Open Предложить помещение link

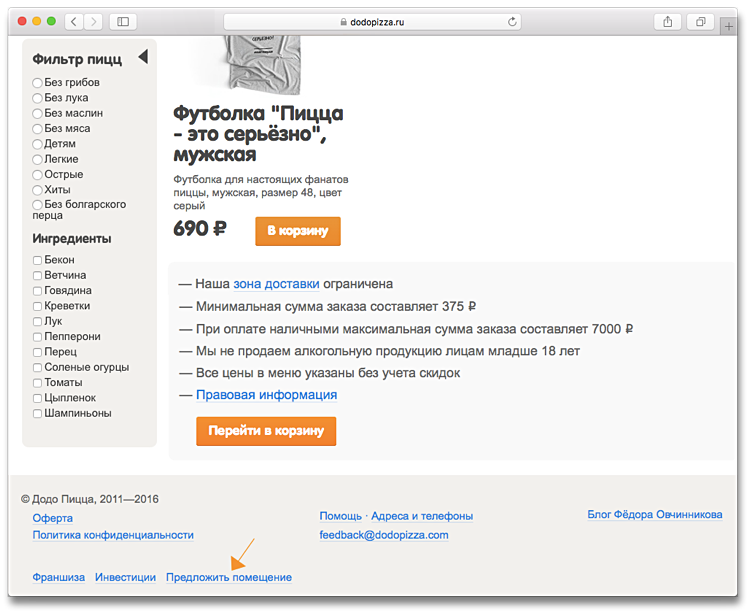coord(229,578)
